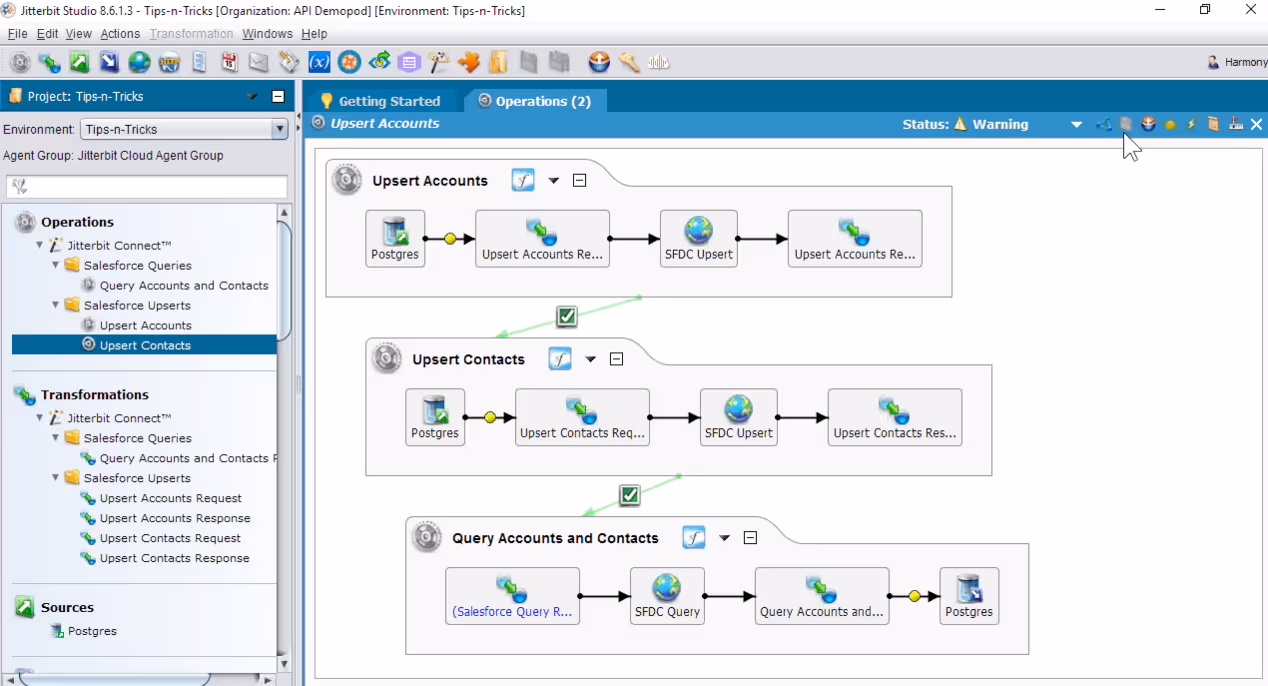This screenshot has width=1268, height=686.
Task: Click the blue Targets arrow toolbar icon
Action: (x=110, y=62)
